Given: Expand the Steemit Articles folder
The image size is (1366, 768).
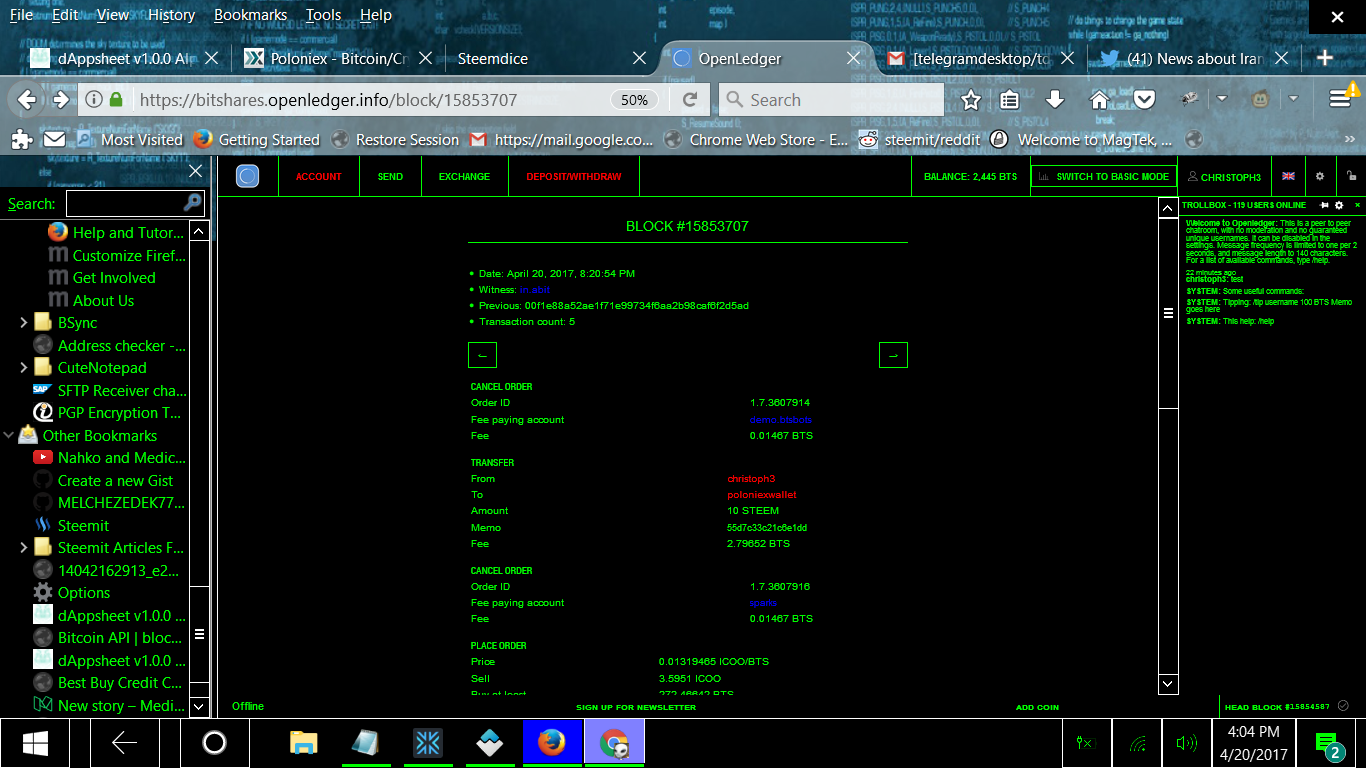Looking at the screenshot, I should tap(23, 548).
